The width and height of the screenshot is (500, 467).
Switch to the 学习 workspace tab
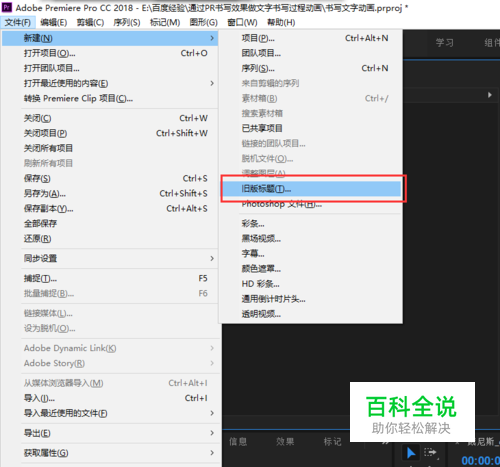pos(445,43)
